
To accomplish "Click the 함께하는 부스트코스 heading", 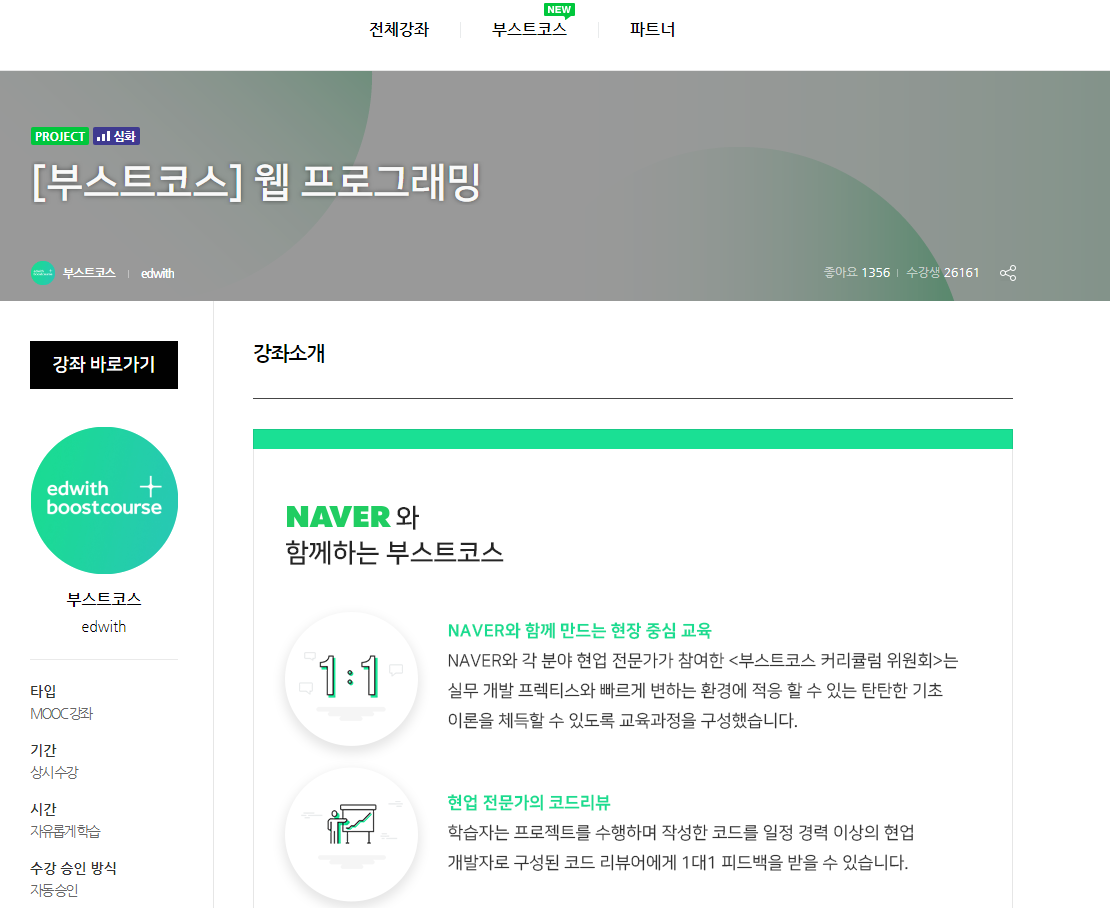I will [394, 552].
